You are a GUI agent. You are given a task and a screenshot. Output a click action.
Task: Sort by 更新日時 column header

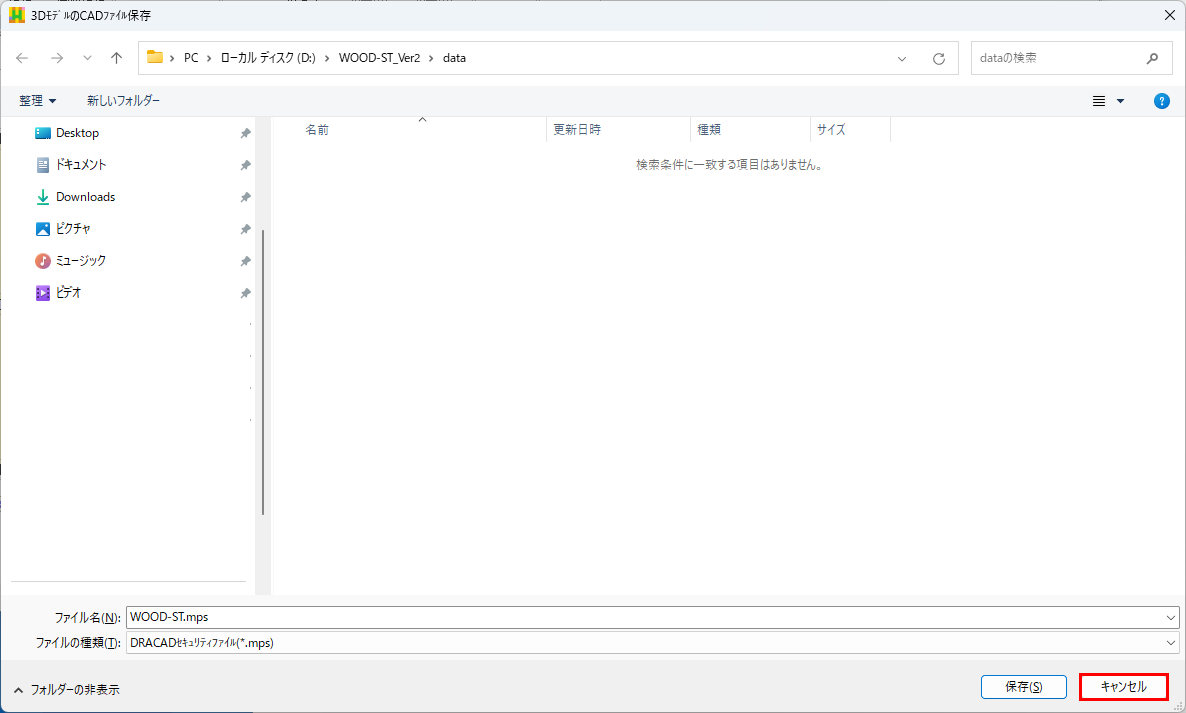(577, 130)
